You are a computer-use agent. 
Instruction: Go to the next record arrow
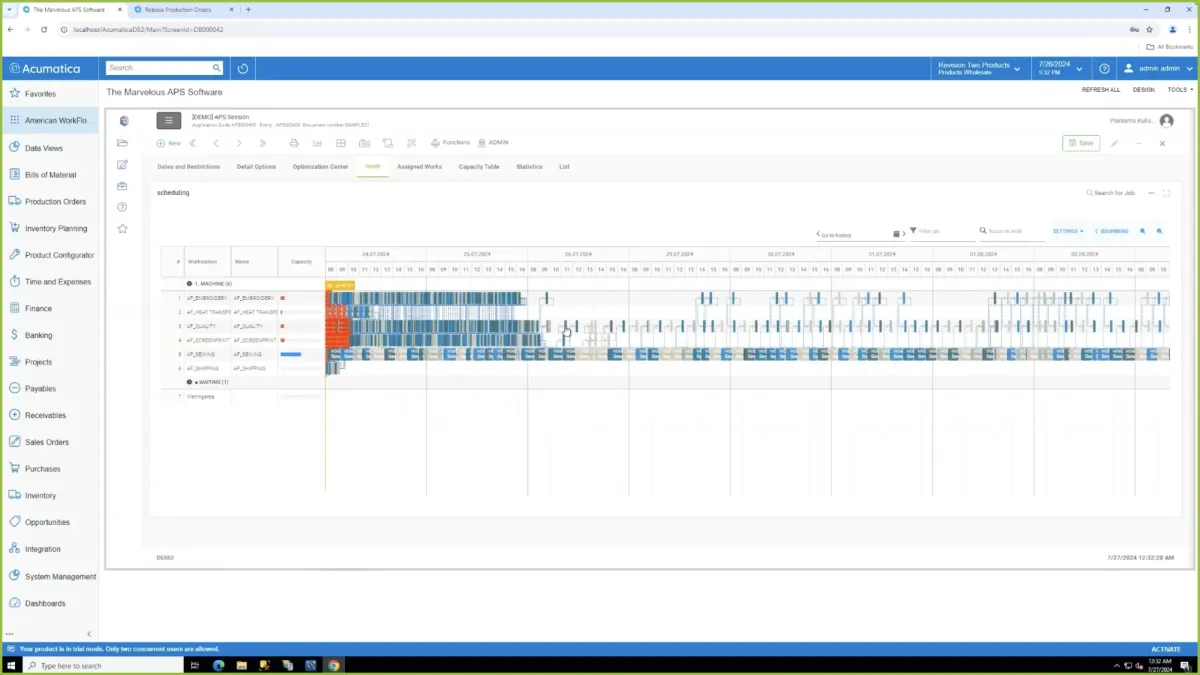point(239,143)
